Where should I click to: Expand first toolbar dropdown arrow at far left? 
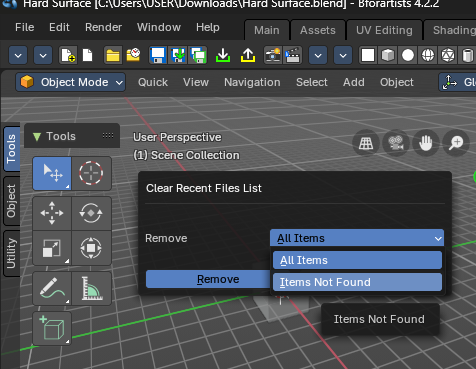coord(18,55)
